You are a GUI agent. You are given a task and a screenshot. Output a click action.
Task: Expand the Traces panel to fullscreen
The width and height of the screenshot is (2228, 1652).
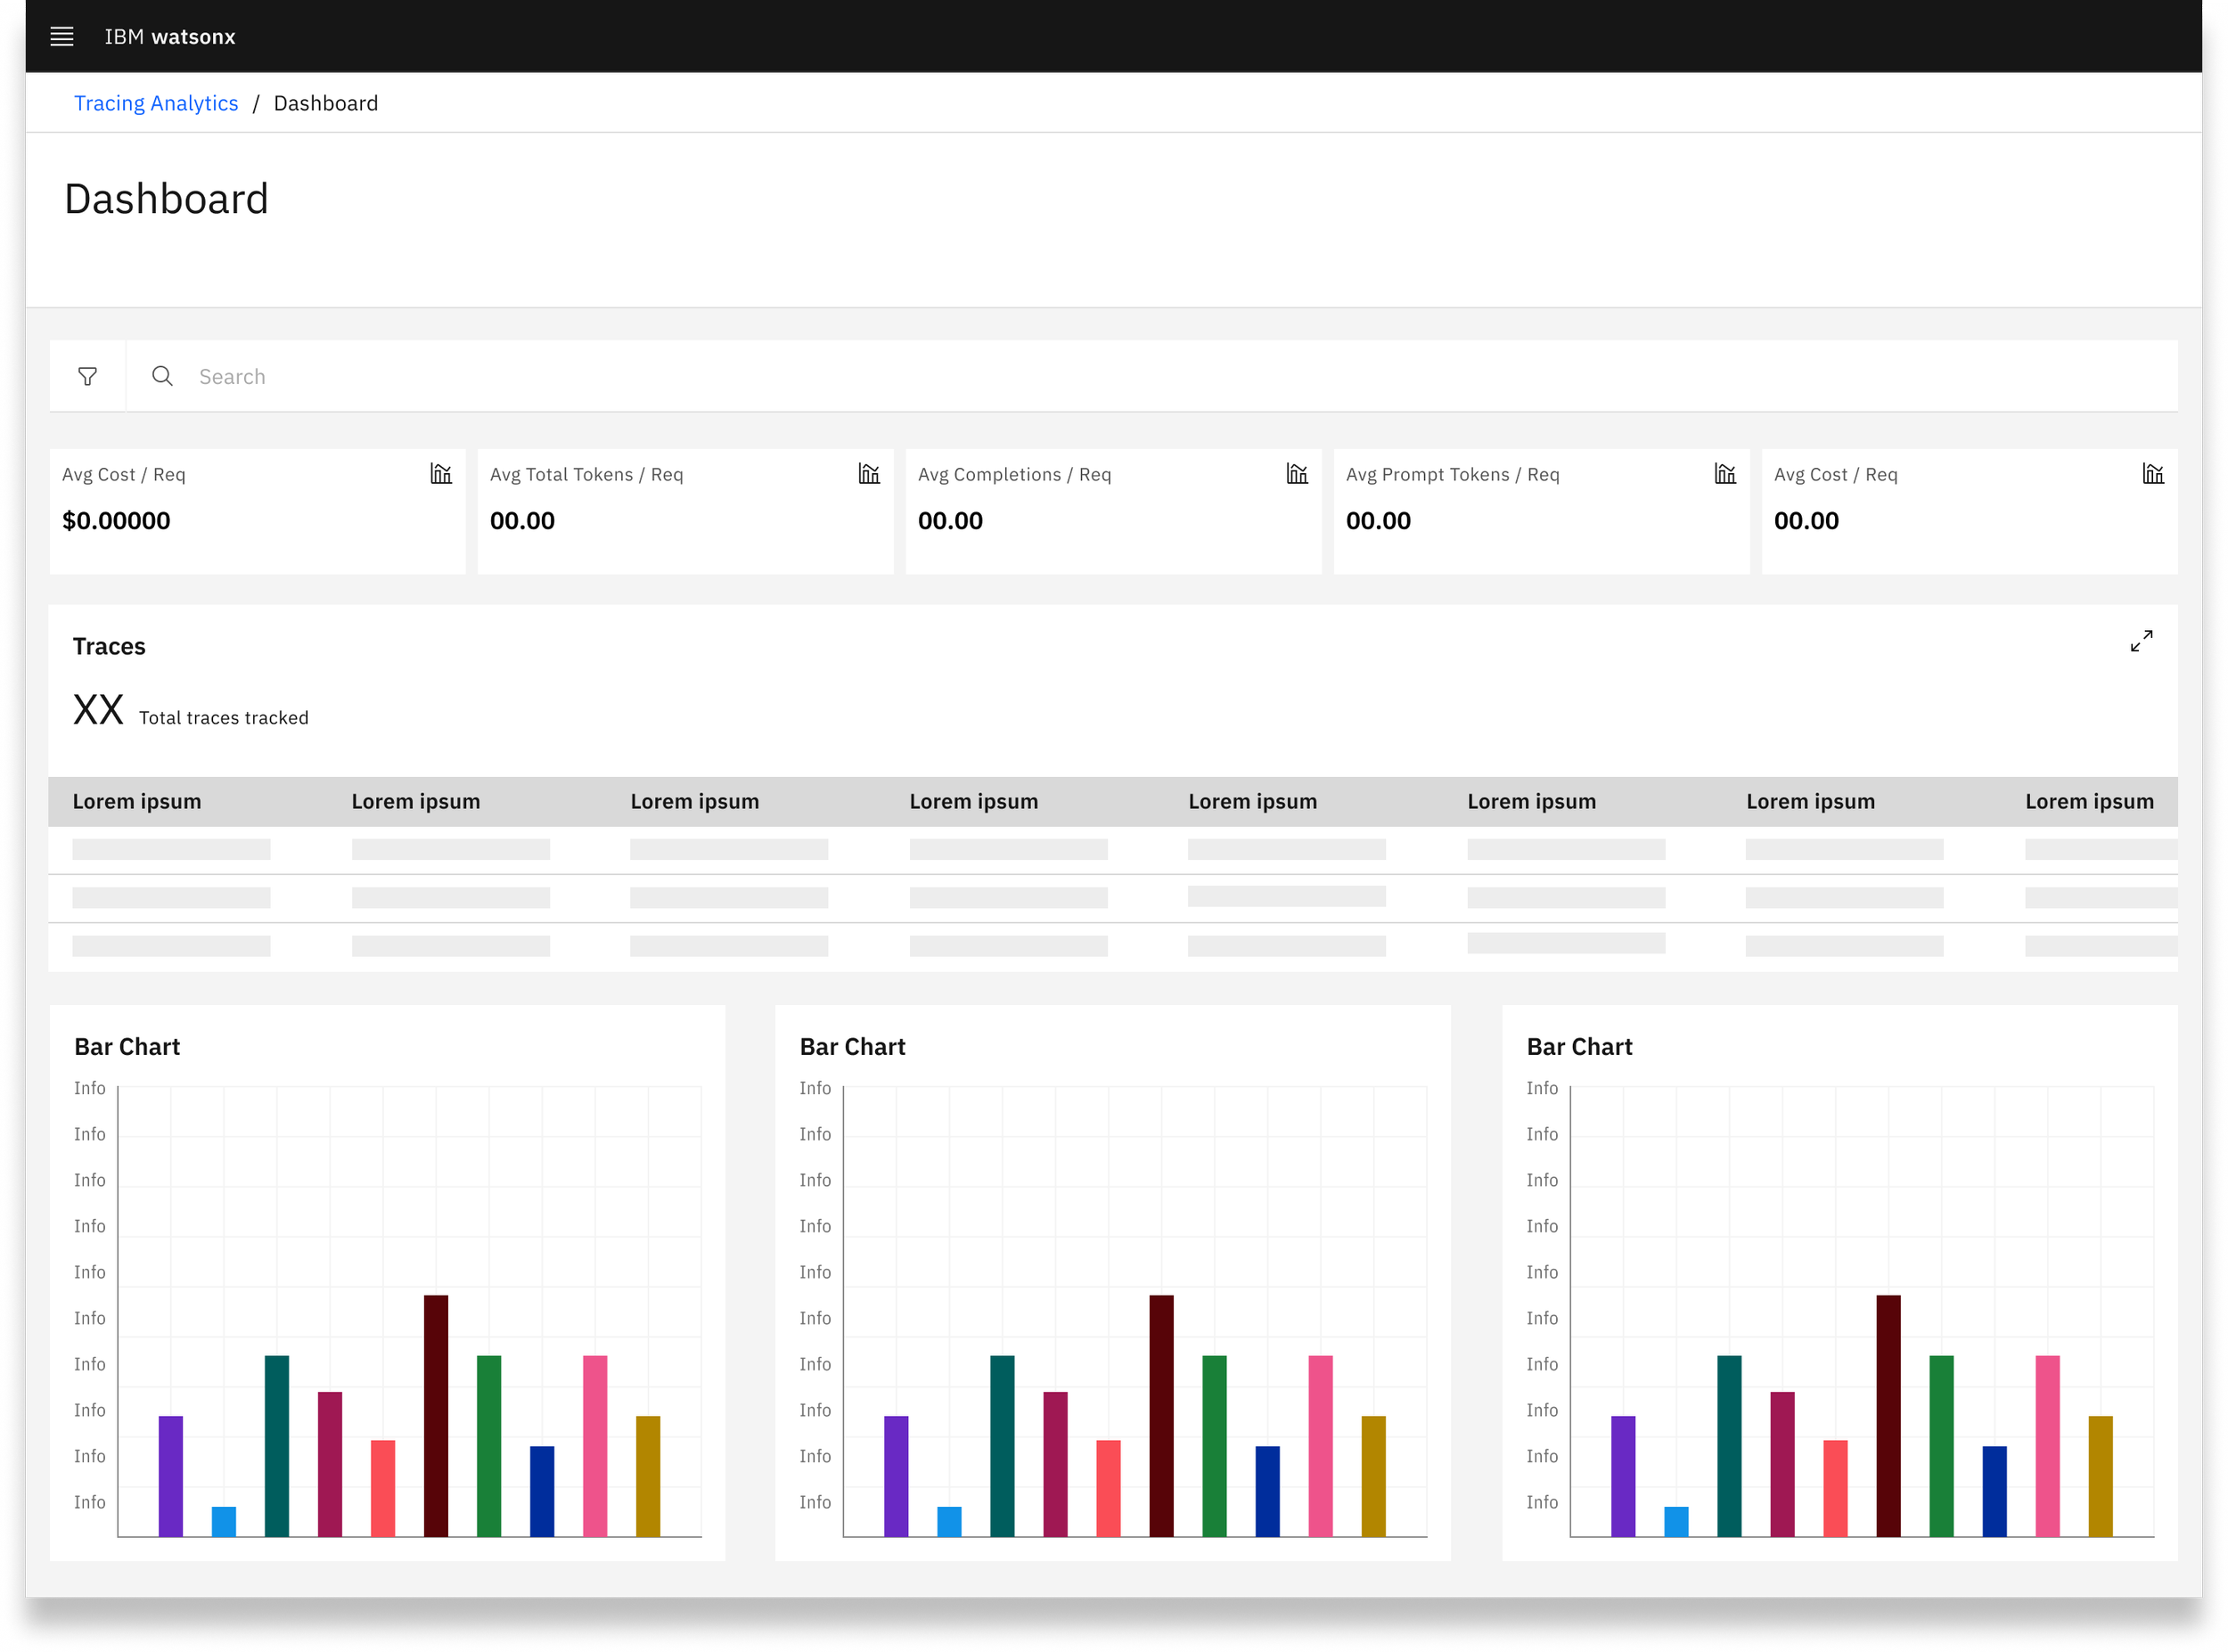(x=2141, y=641)
